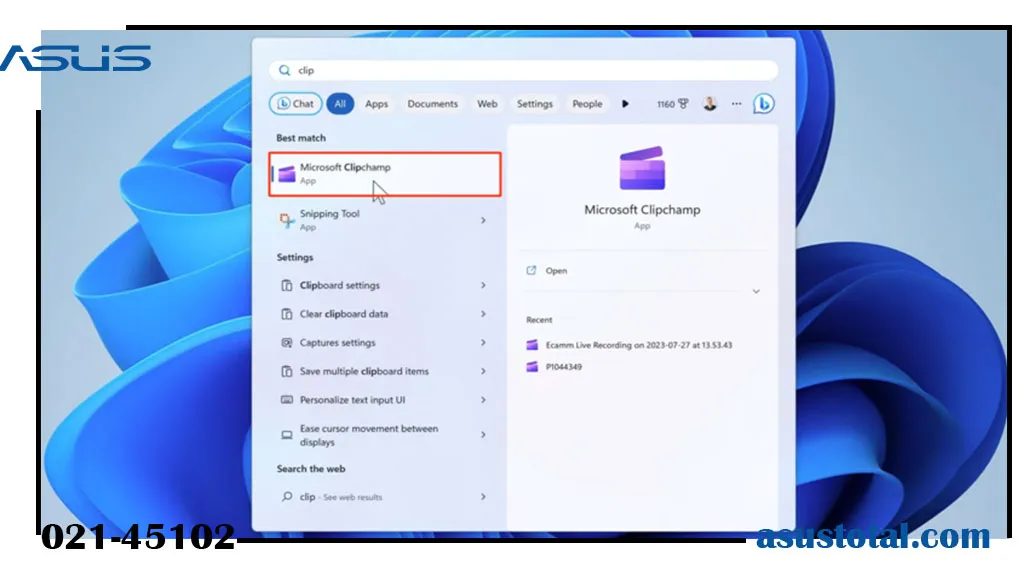The width and height of the screenshot is (1024, 575).
Task: Click the web search magnifier icon
Action: [x=287, y=497]
